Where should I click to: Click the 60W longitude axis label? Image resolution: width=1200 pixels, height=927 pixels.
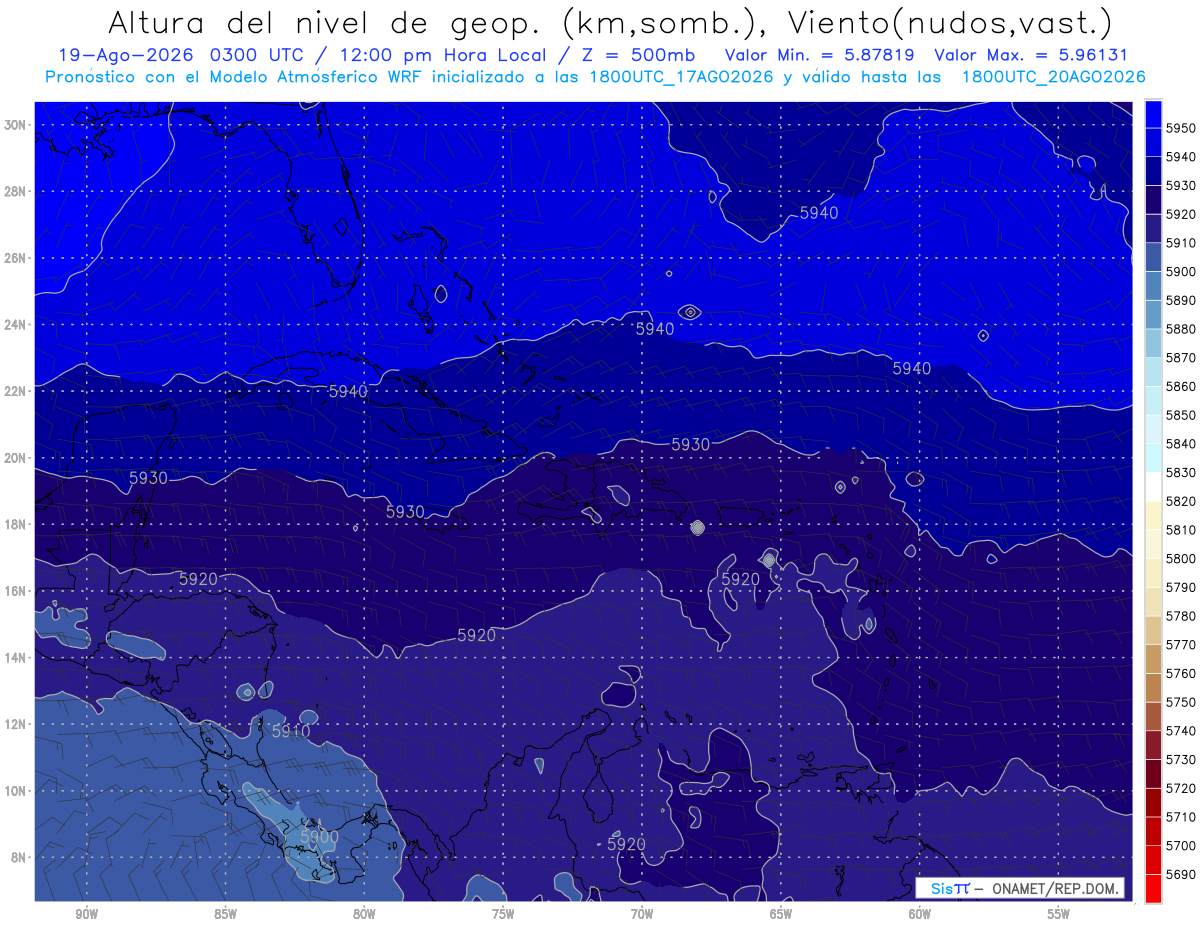pos(920,914)
